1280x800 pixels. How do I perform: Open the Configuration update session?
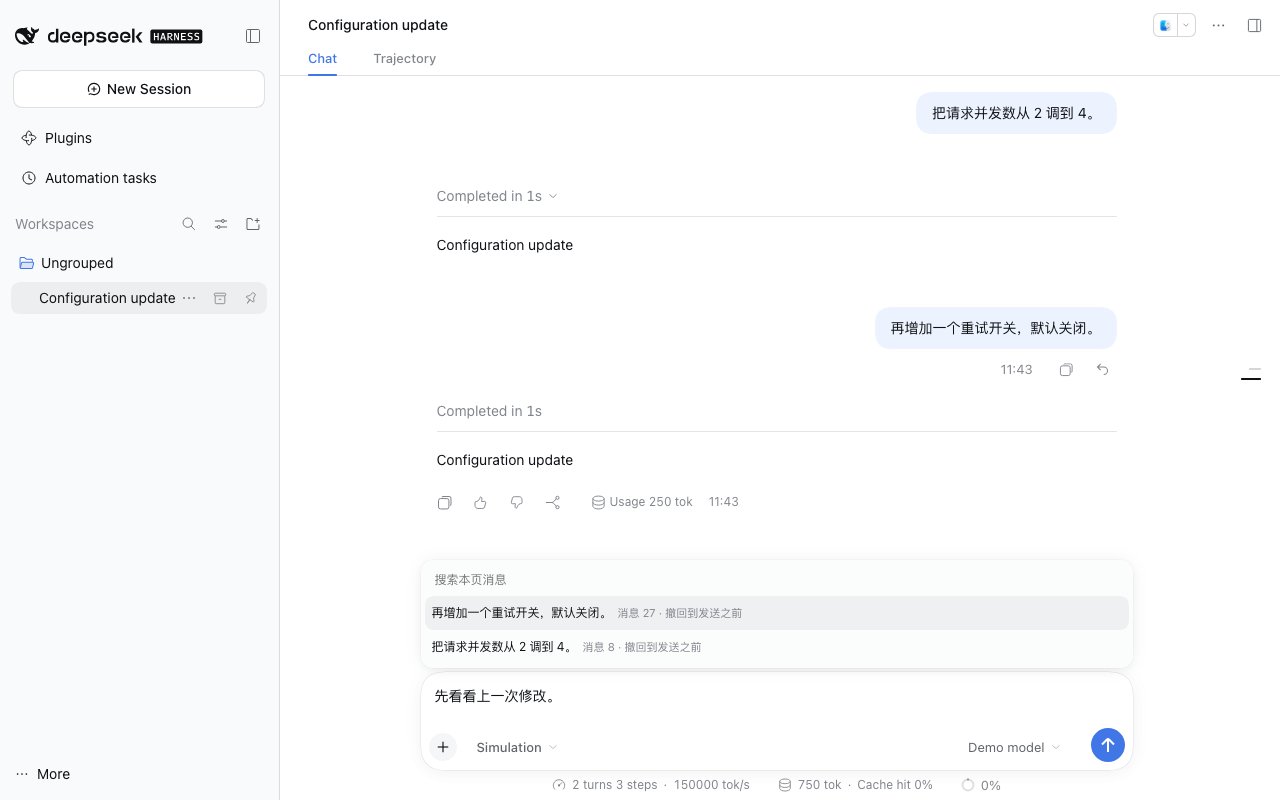tap(107, 298)
